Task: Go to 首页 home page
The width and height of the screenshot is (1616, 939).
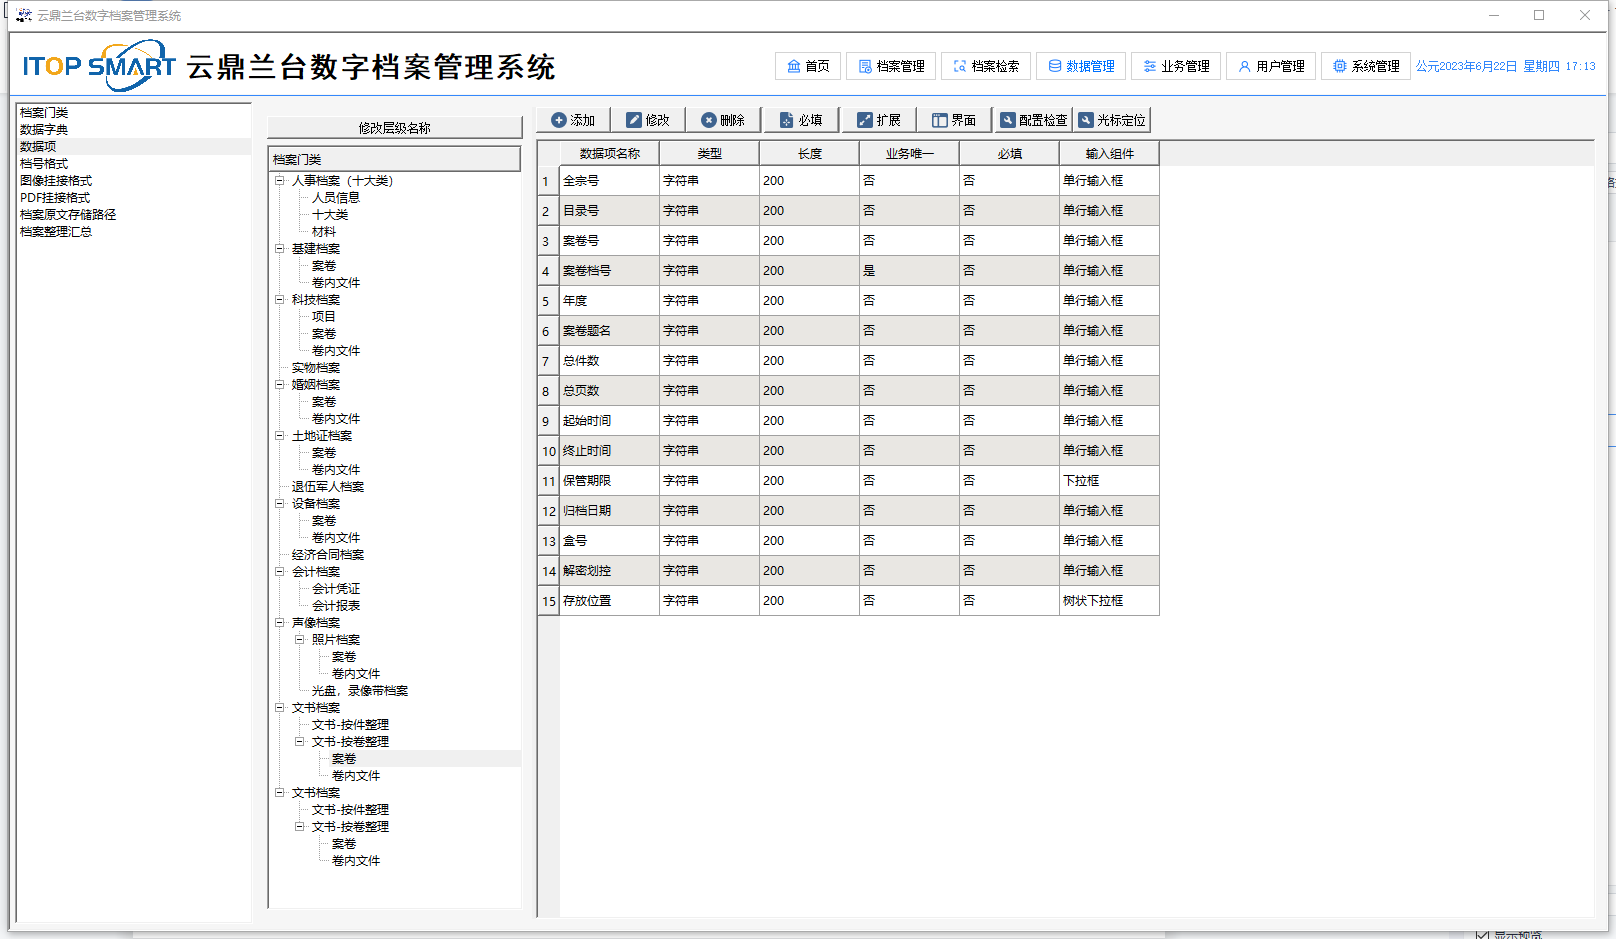Action: click(x=808, y=66)
